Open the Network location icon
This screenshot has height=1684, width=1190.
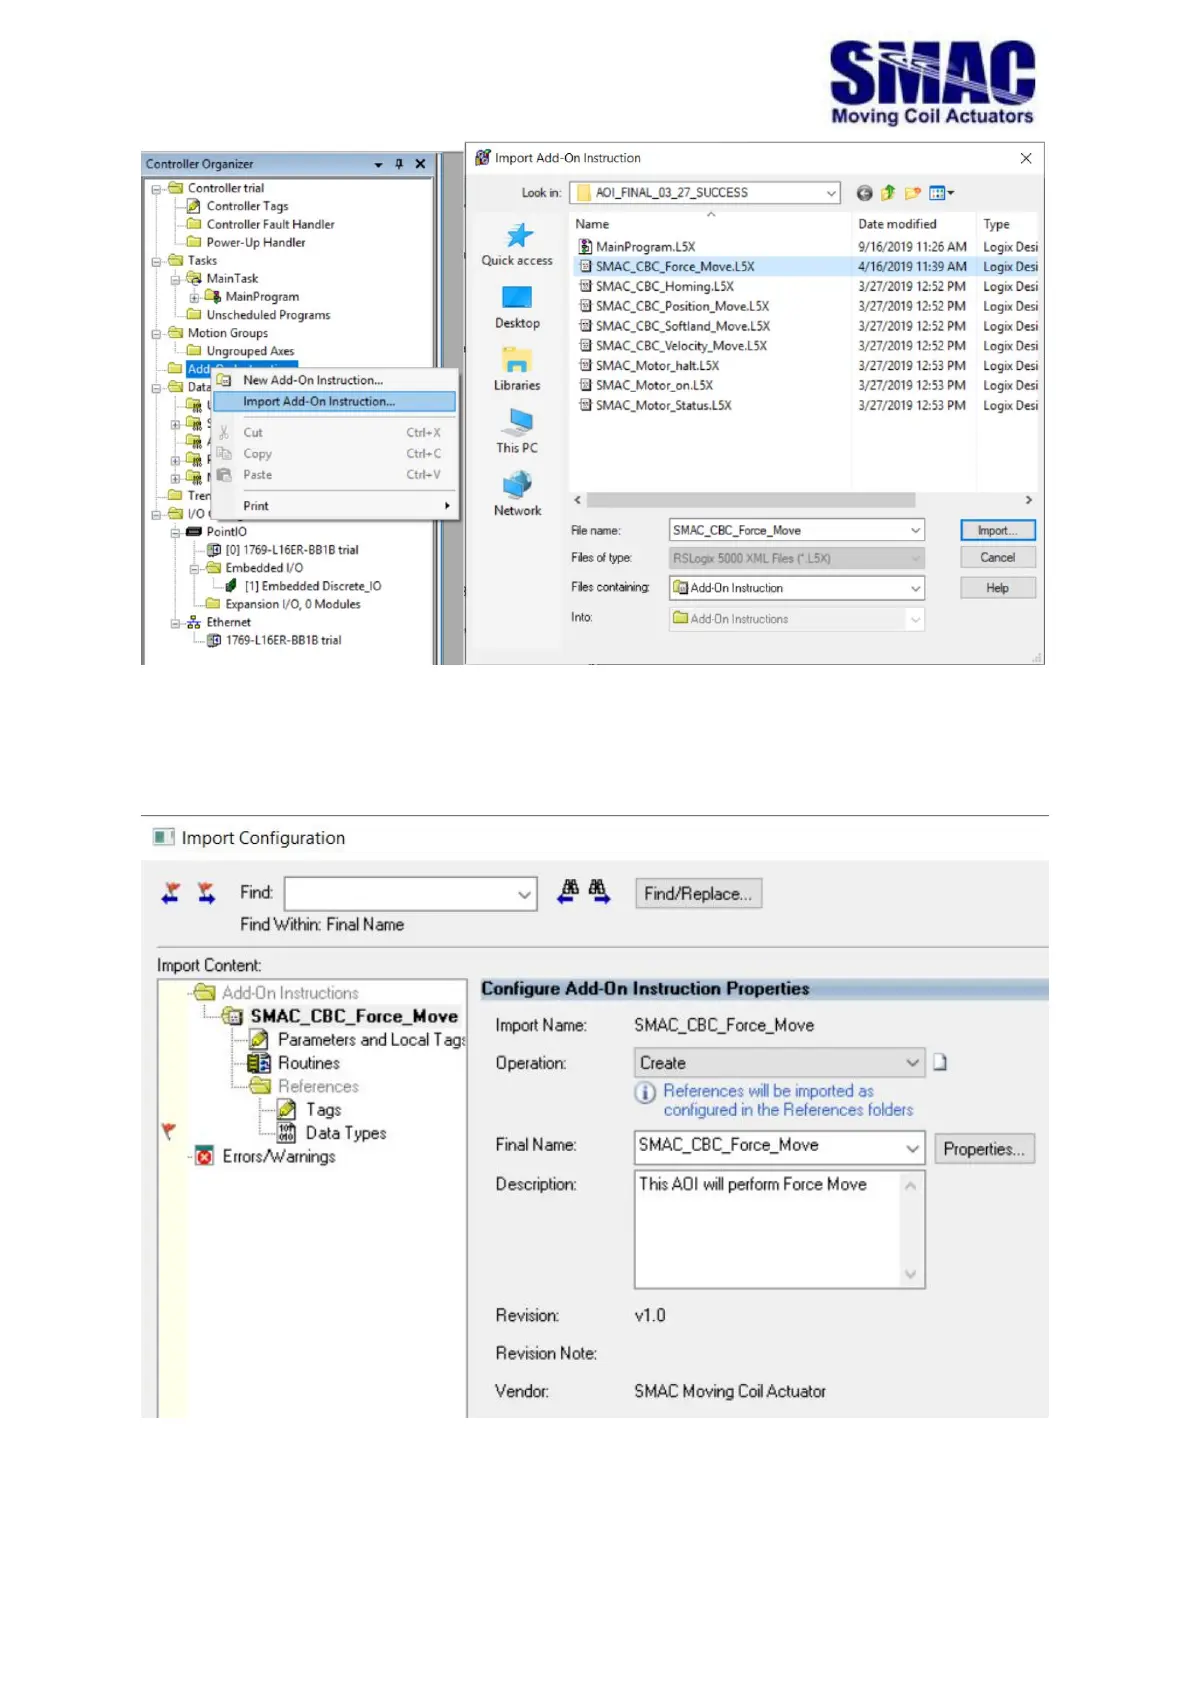click(x=517, y=485)
